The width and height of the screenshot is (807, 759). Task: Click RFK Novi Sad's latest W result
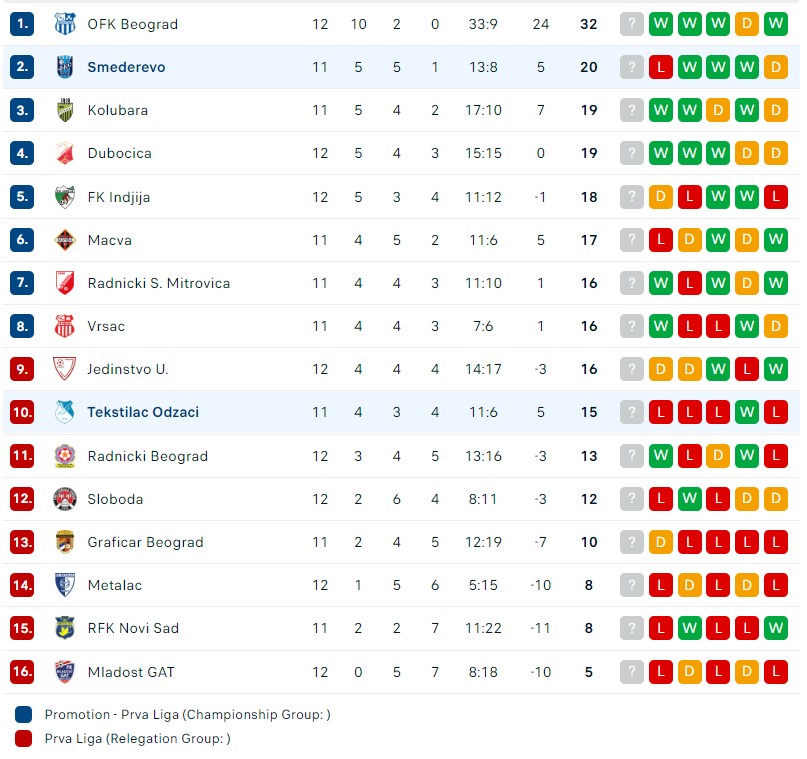pos(776,628)
